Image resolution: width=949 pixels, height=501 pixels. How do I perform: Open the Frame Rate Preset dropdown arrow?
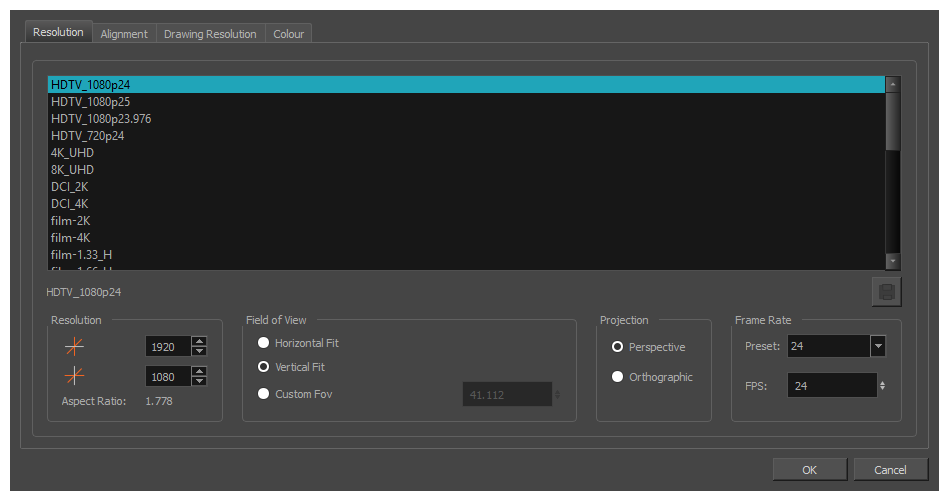pyautogui.click(x=878, y=346)
